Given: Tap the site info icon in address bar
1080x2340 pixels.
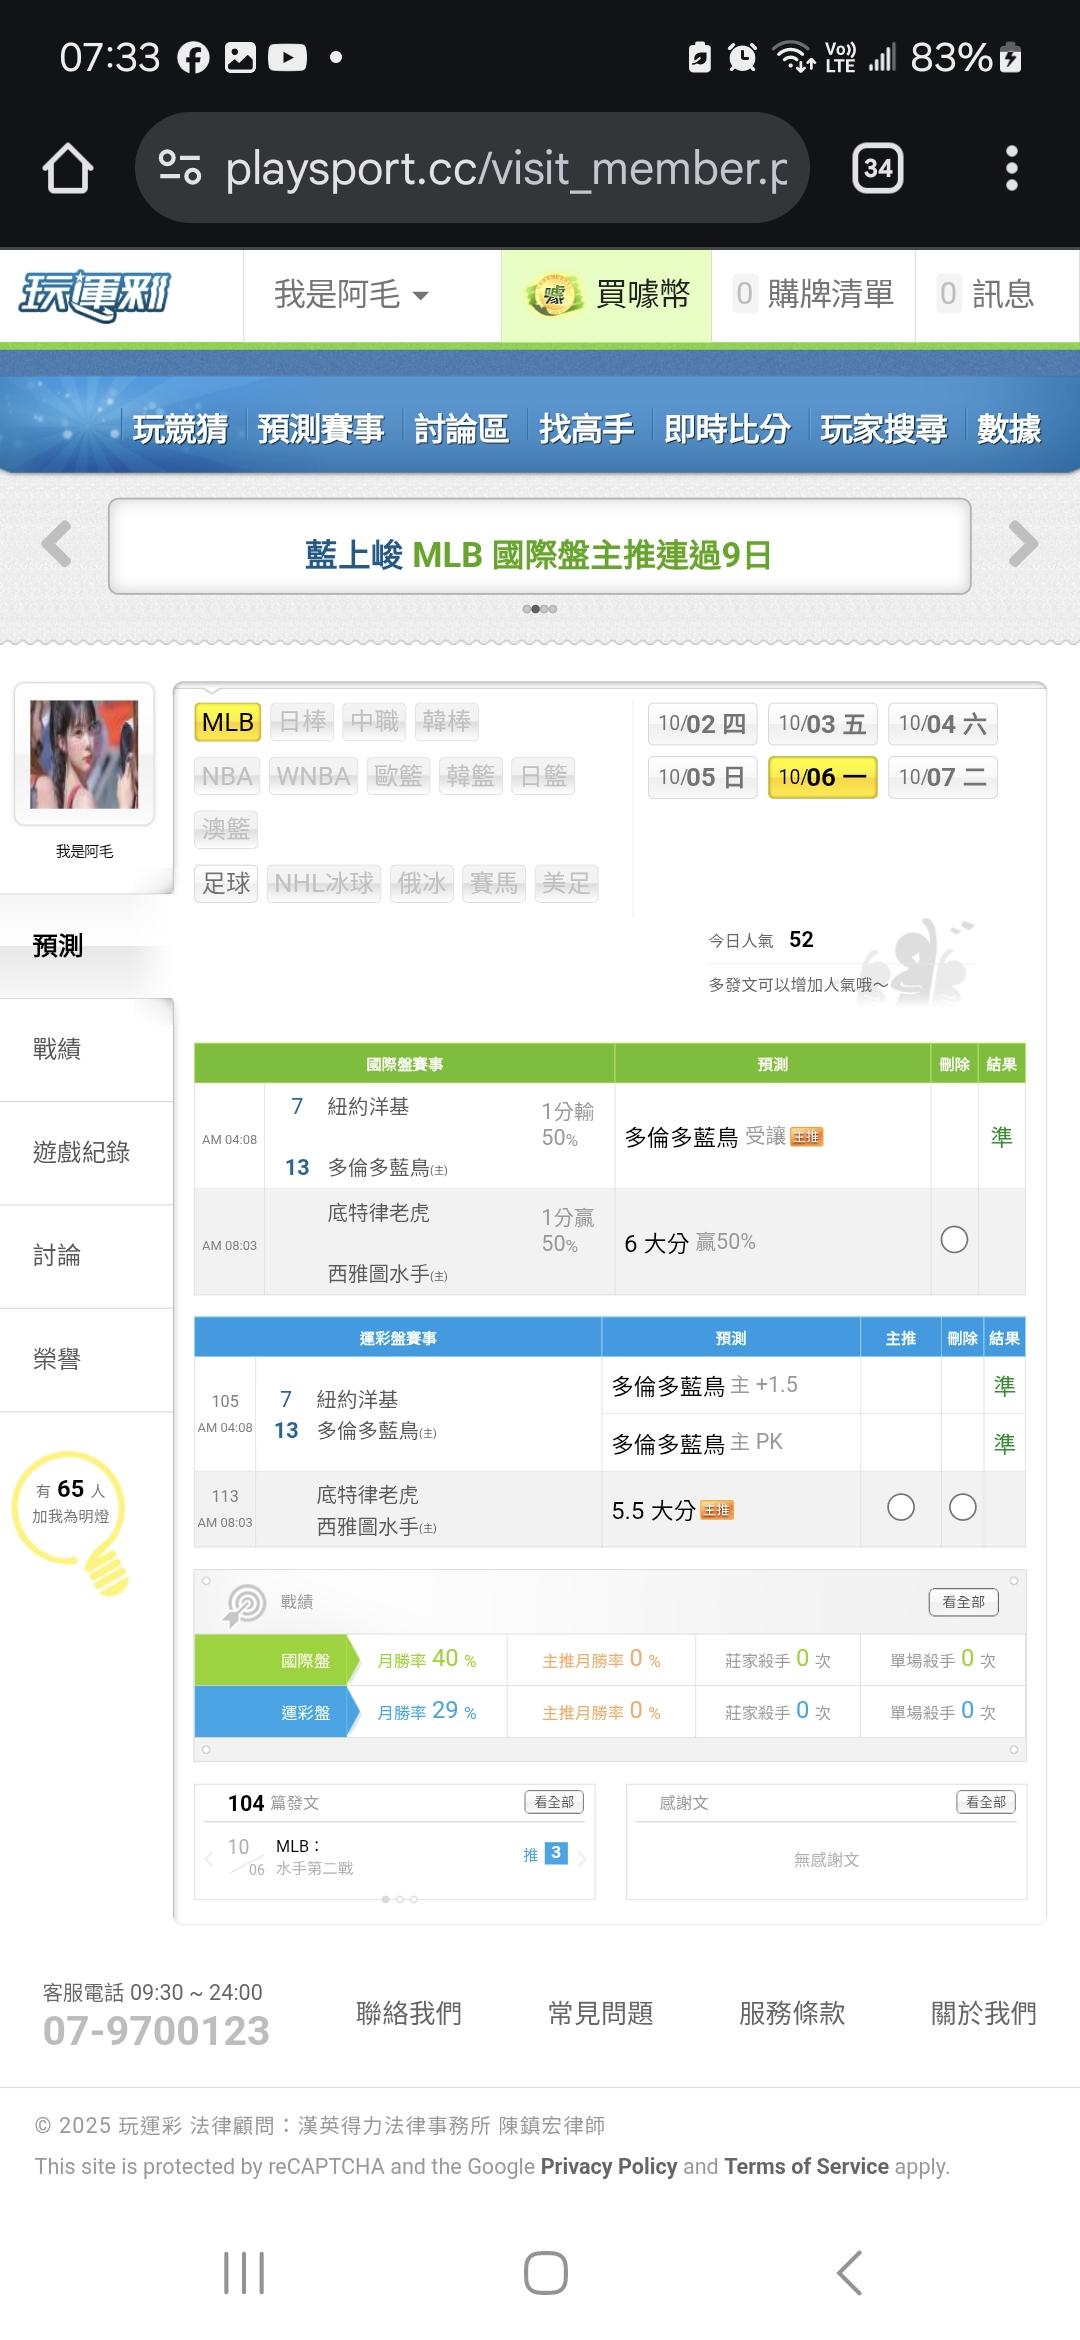Looking at the screenshot, I should tap(180, 168).
